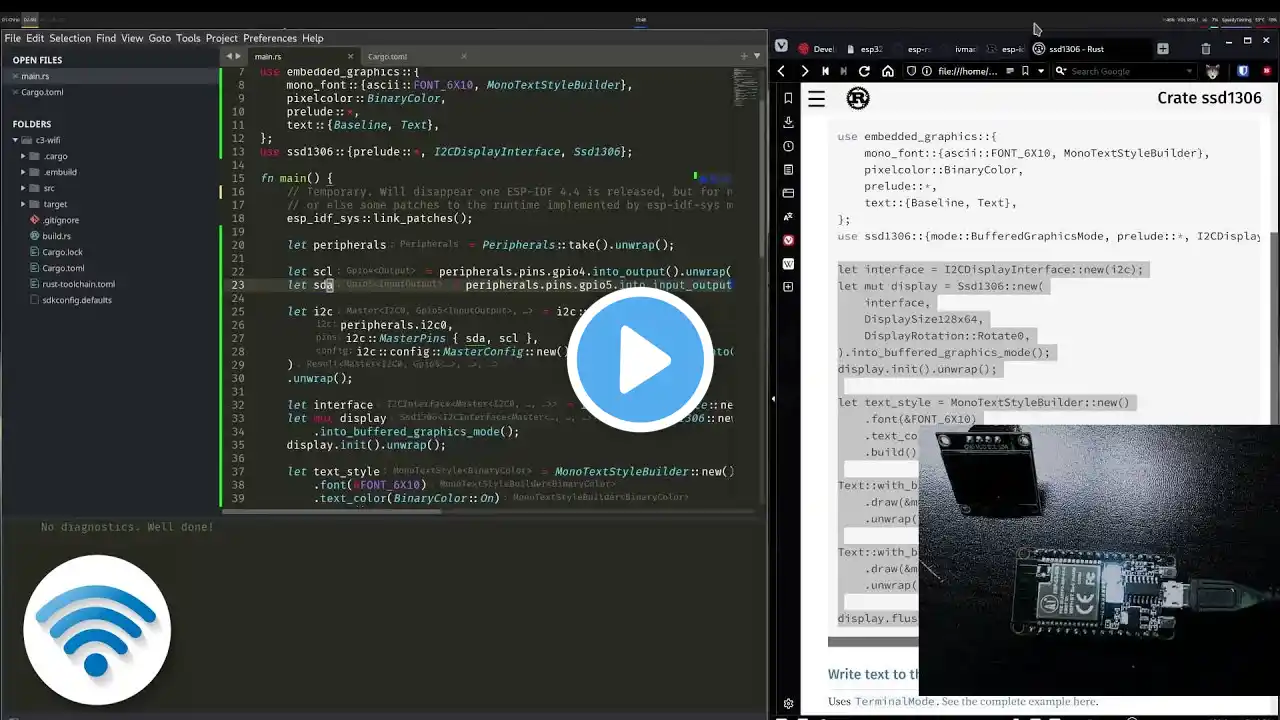Open the Bookmarks panel in Vivaldi sidebar
The image size is (1280, 720).
coord(788,98)
